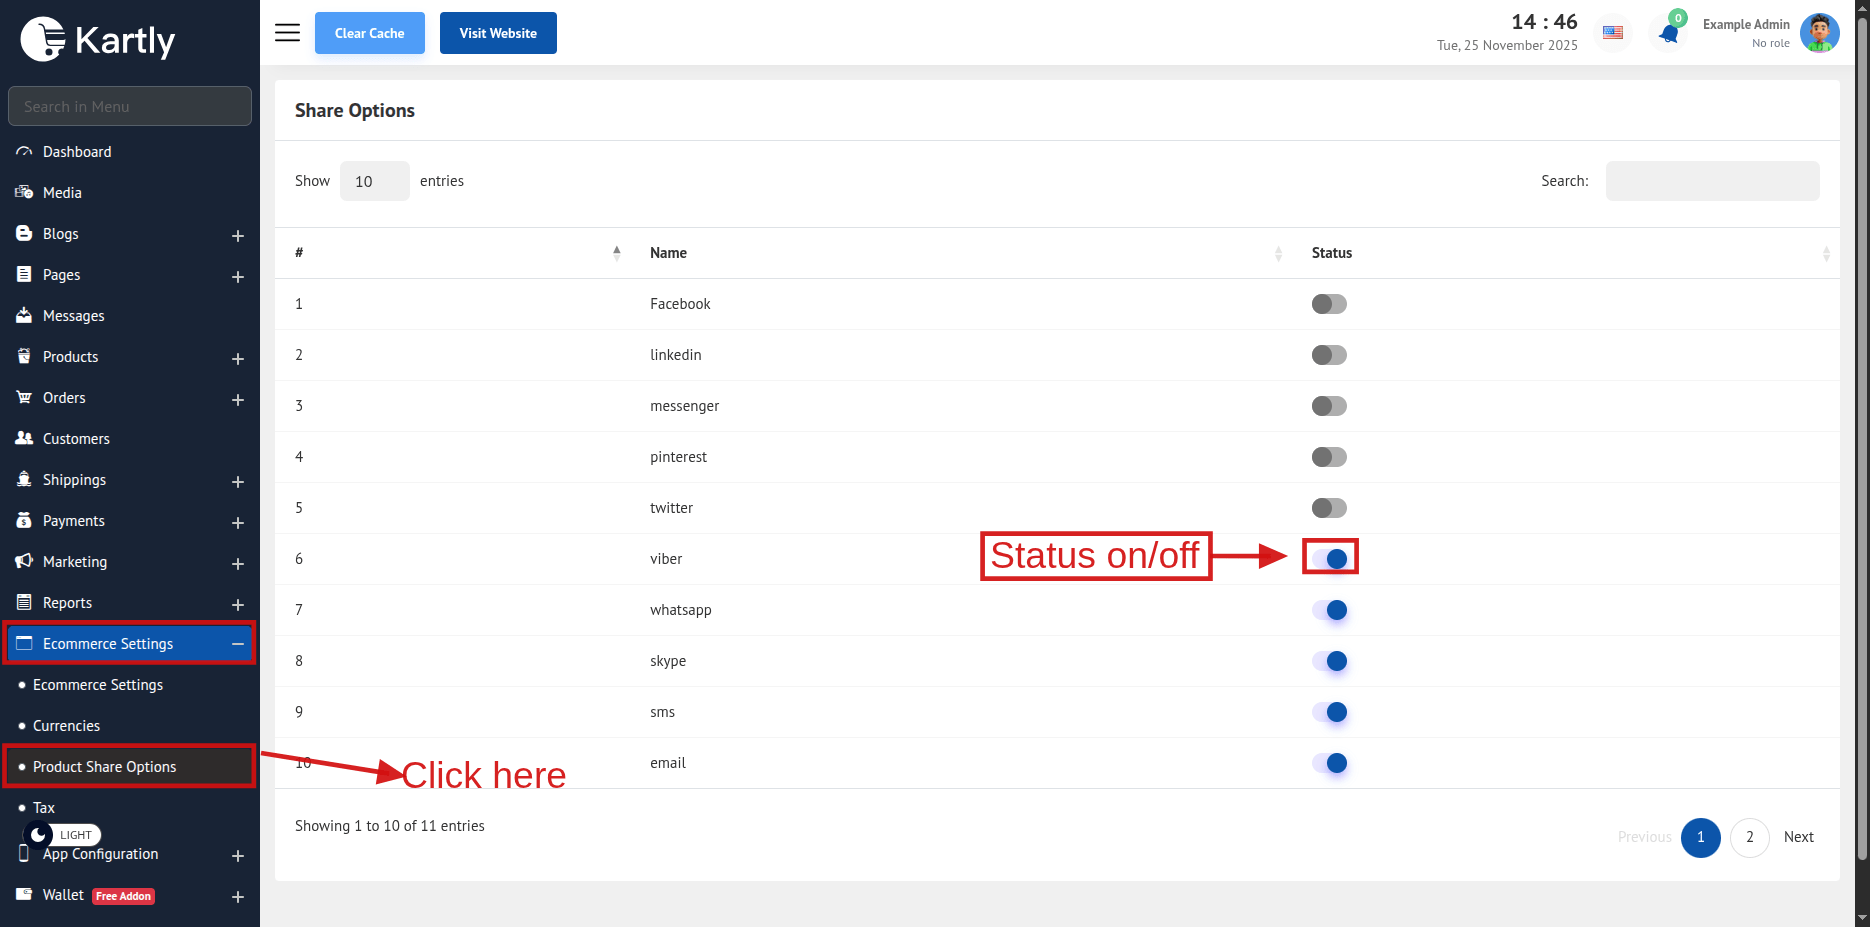Screen dimensions: 1870x927
Task: Click the hamburger menu icon
Action: [287, 33]
